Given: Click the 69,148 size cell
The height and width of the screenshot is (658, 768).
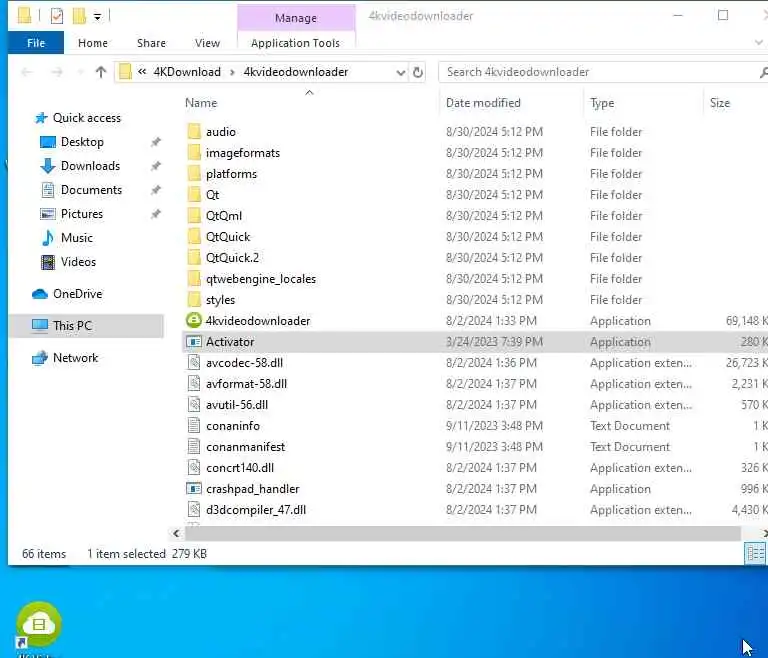Looking at the screenshot, I should pyautogui.click(x=746, y=321).
